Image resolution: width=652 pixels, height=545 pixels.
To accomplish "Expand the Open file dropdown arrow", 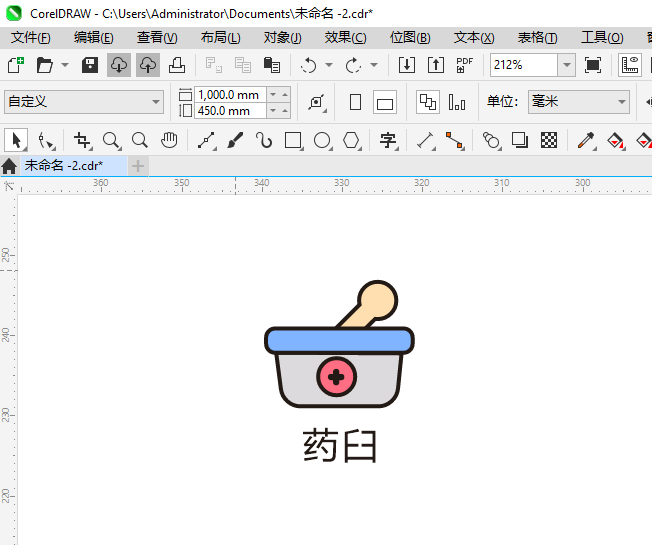I will coord(65,65).
